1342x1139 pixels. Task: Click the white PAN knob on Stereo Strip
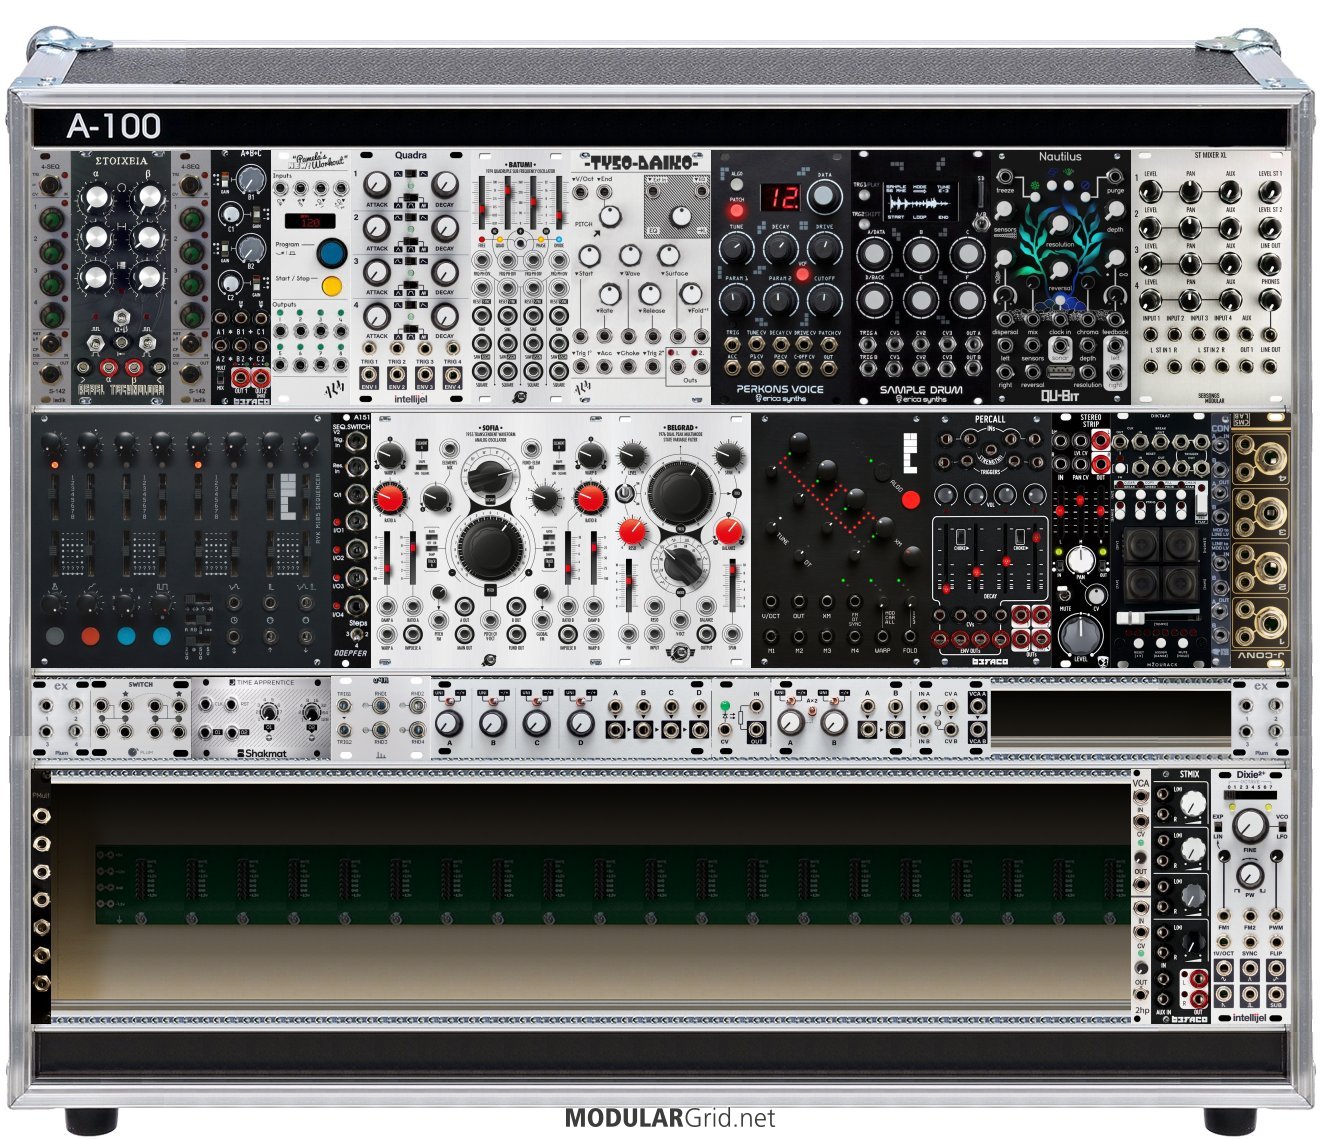[1080, 558]
